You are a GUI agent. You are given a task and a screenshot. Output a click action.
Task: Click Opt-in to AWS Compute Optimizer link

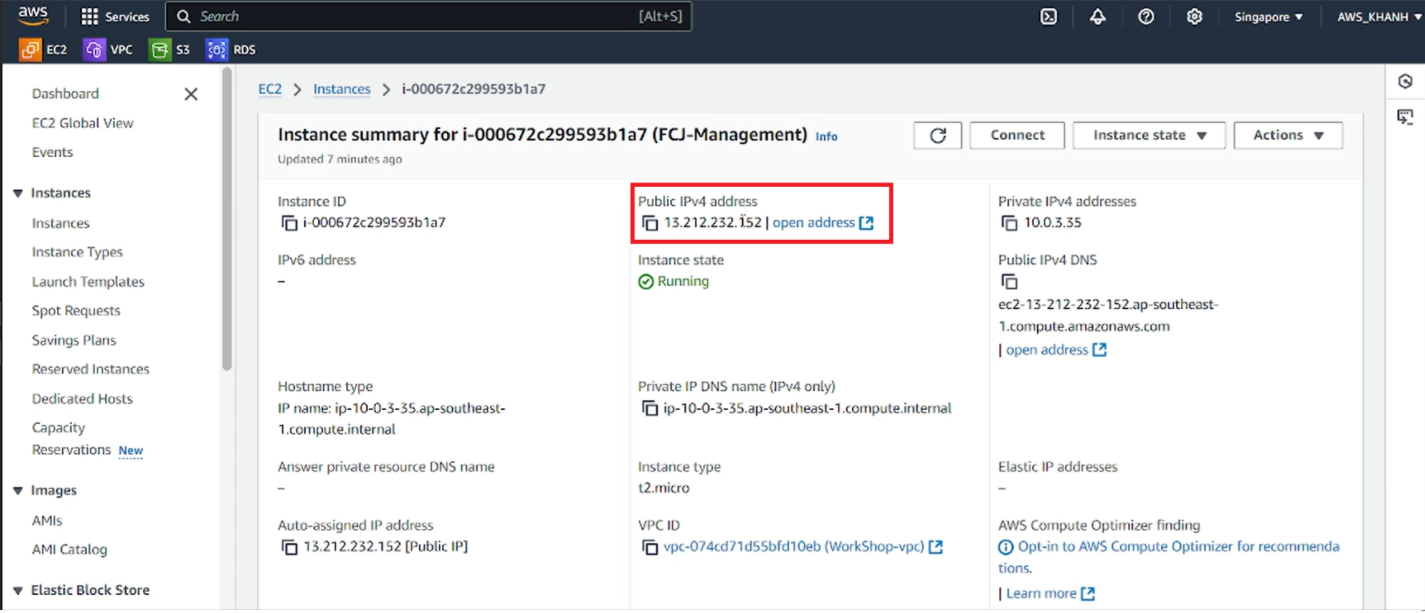click(x=1179, y=557)
